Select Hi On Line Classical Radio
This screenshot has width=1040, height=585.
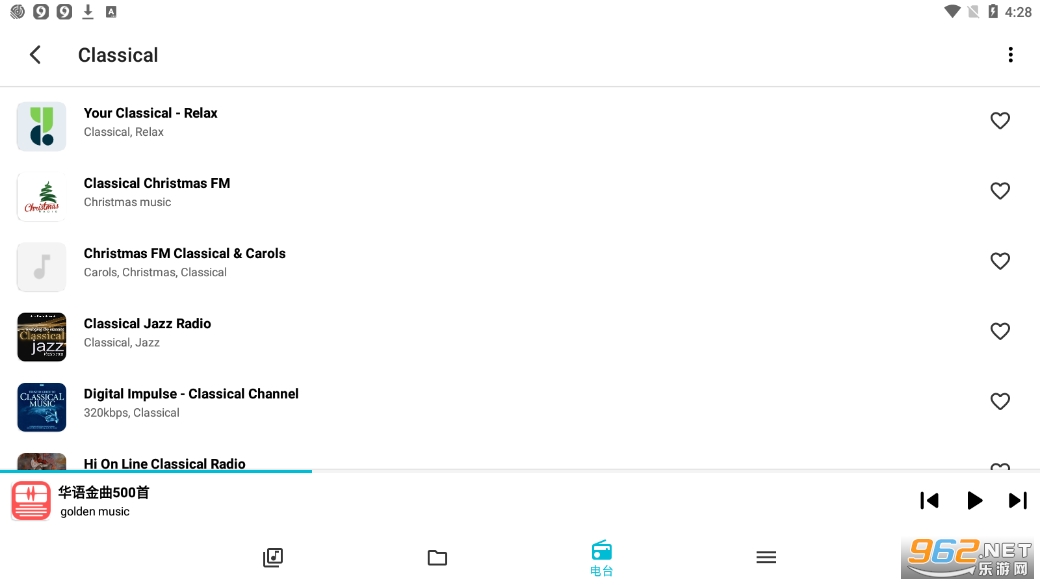click(x=164, y=464)
